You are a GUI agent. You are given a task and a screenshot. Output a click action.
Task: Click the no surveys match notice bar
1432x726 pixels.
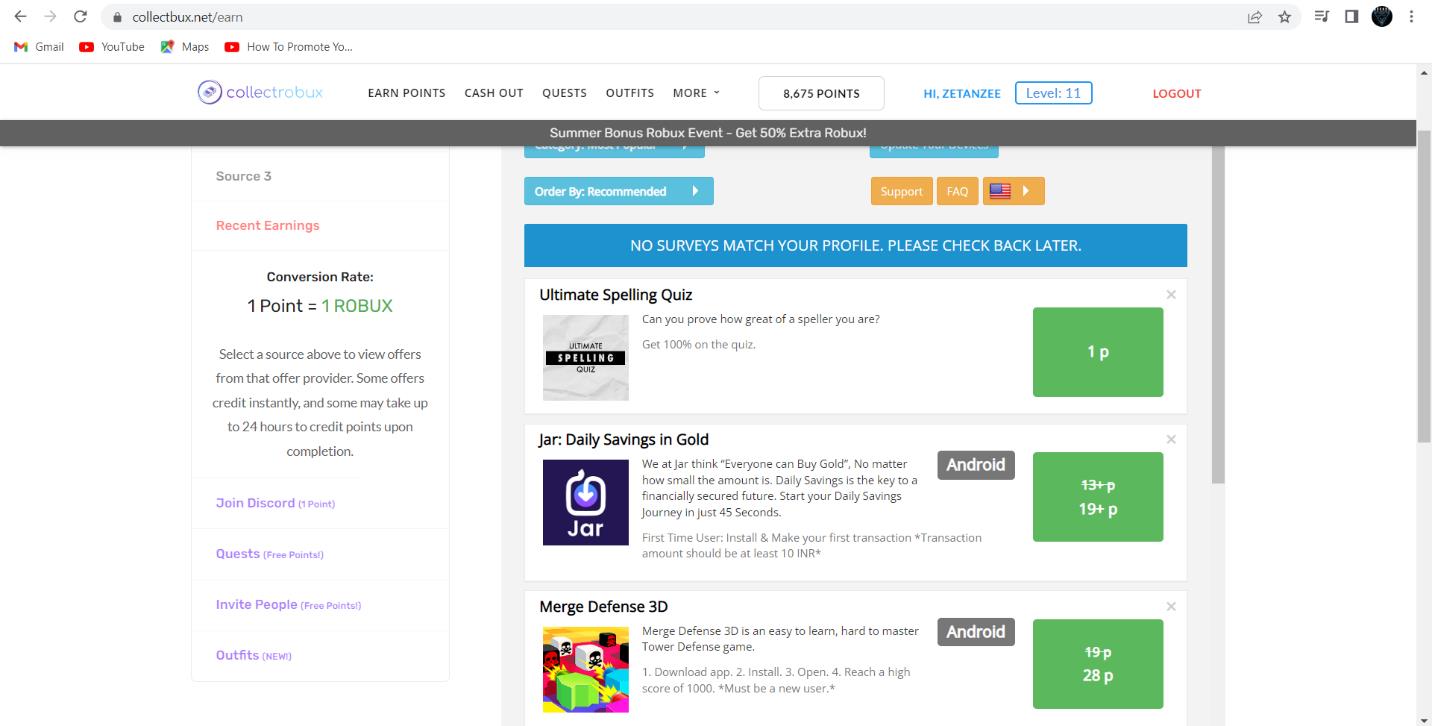click(x=855, y=245)
